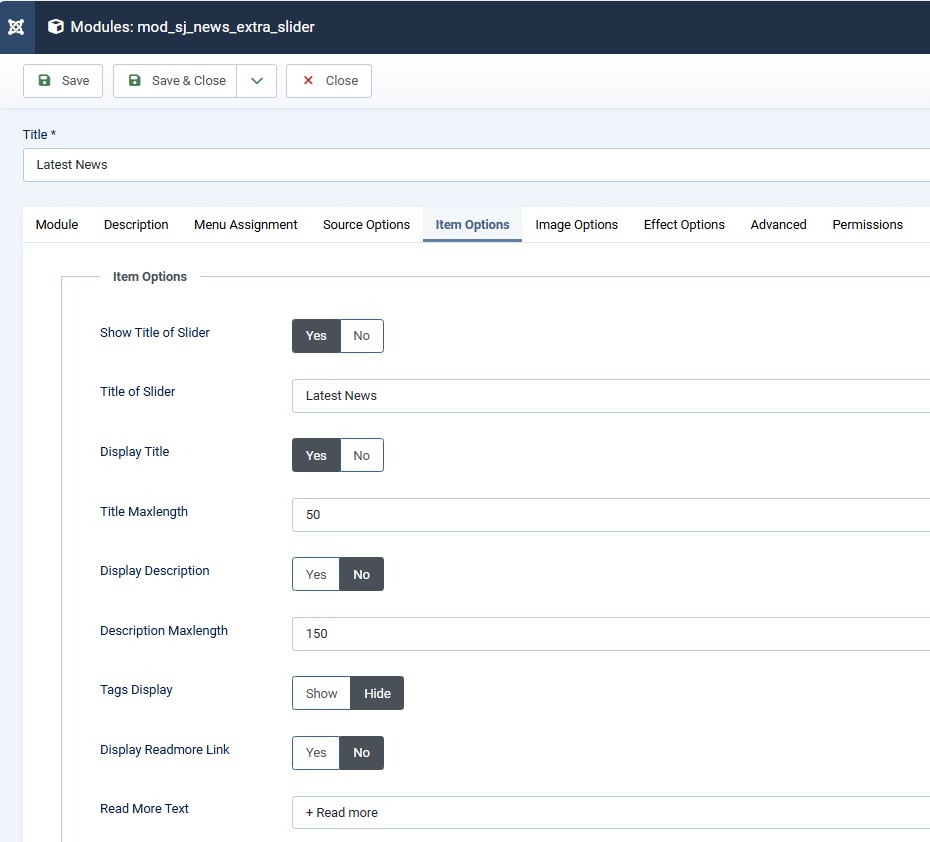Switch to the Module tab
The height and width of the screenshot is (842, 930).
(x=57, y=225)
